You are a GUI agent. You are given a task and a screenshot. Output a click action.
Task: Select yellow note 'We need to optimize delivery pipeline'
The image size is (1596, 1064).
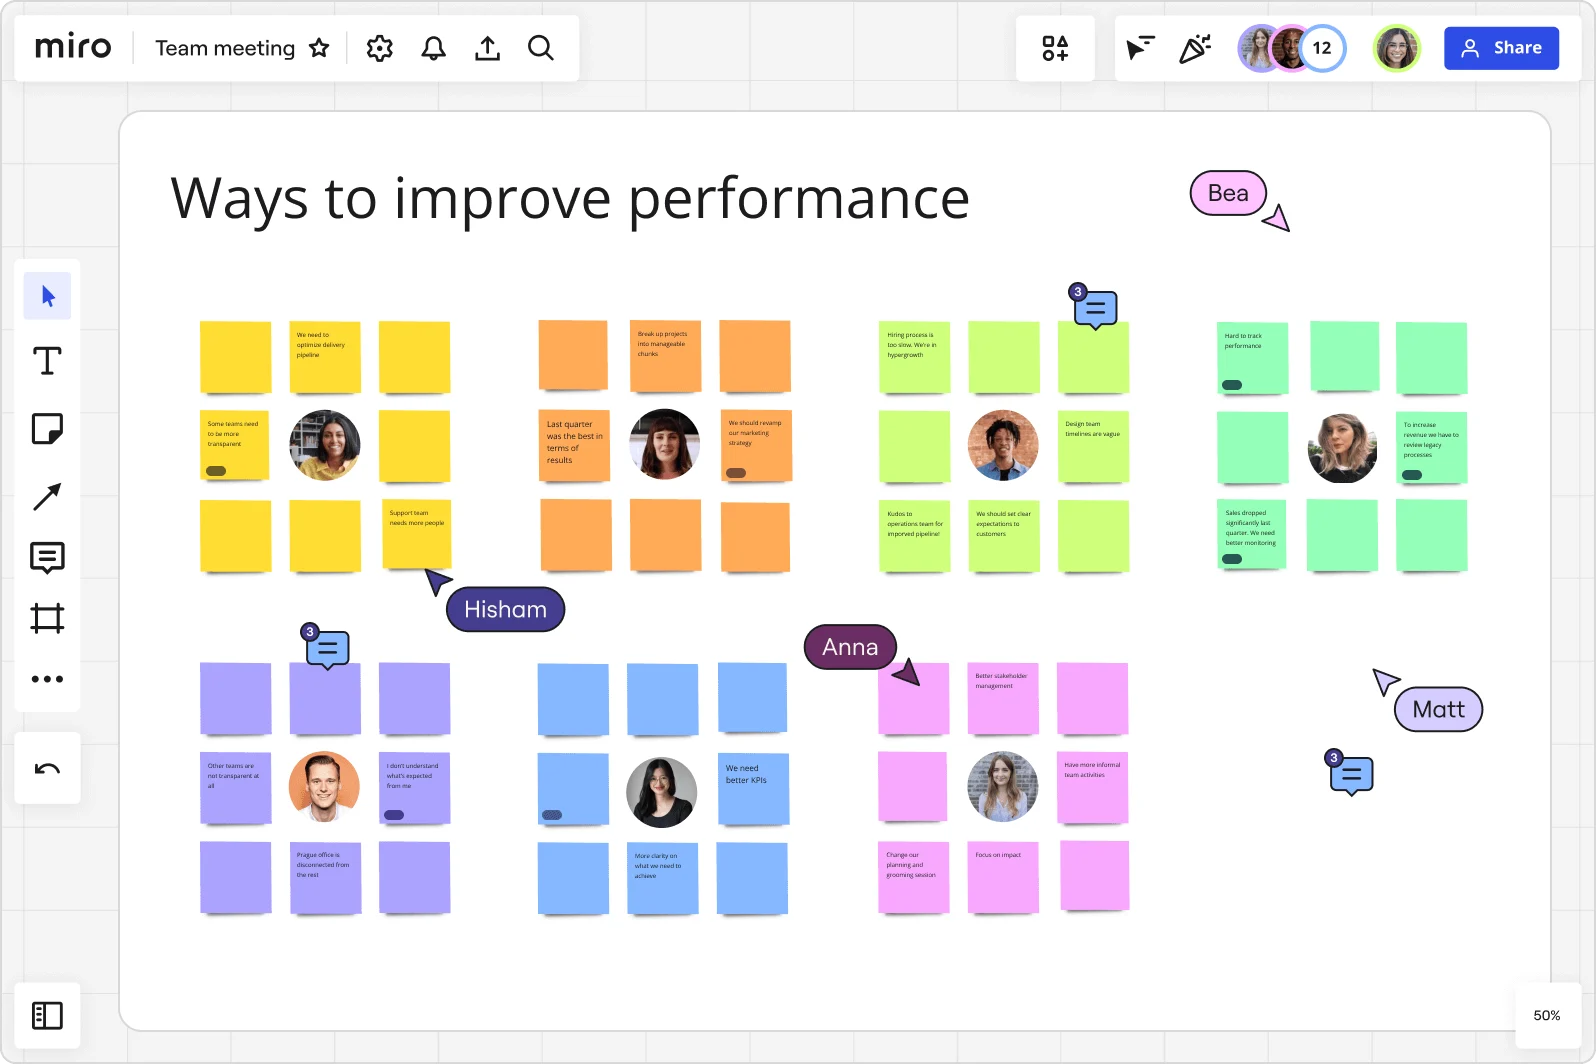coord(325,357)
